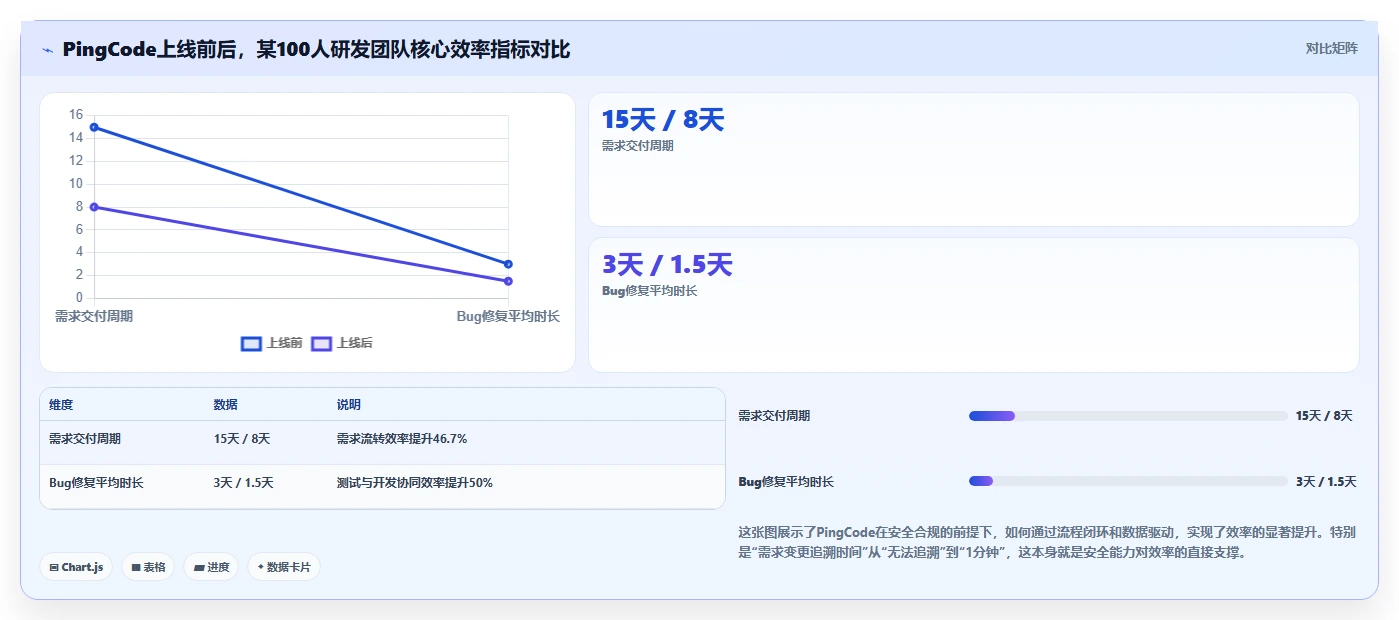Click the icon in 进度 chip
This screenshot has height=620, width=1399.
click(x=199, y=568)
